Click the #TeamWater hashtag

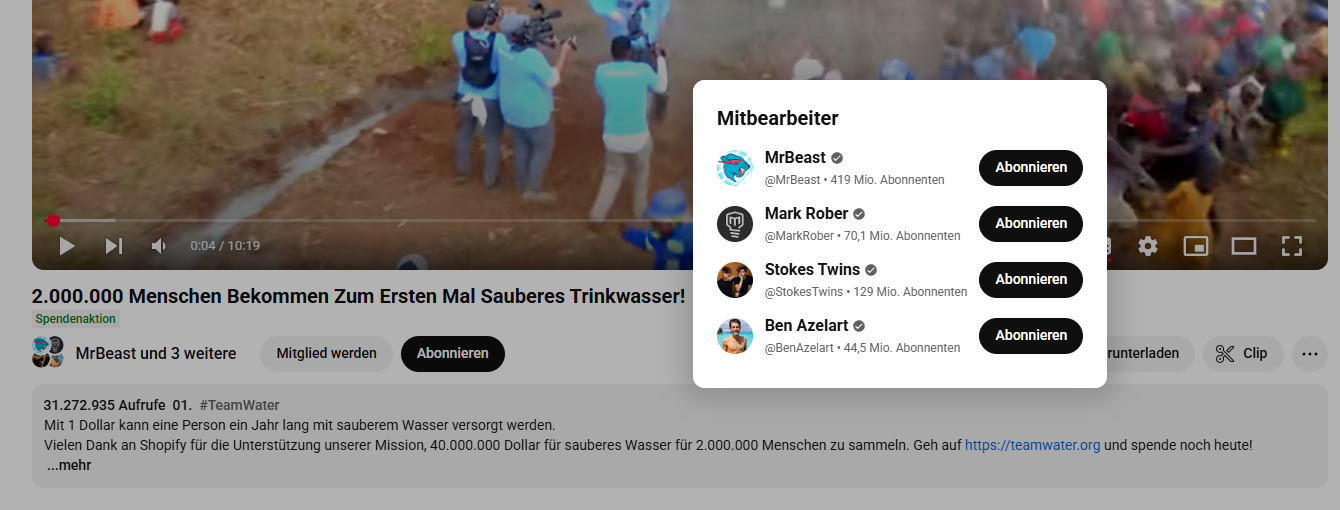pos(239,405)
